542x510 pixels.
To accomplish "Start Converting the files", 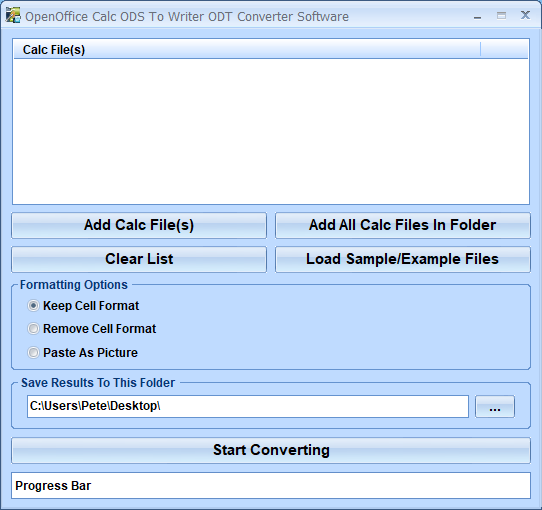I will [271, 450].
